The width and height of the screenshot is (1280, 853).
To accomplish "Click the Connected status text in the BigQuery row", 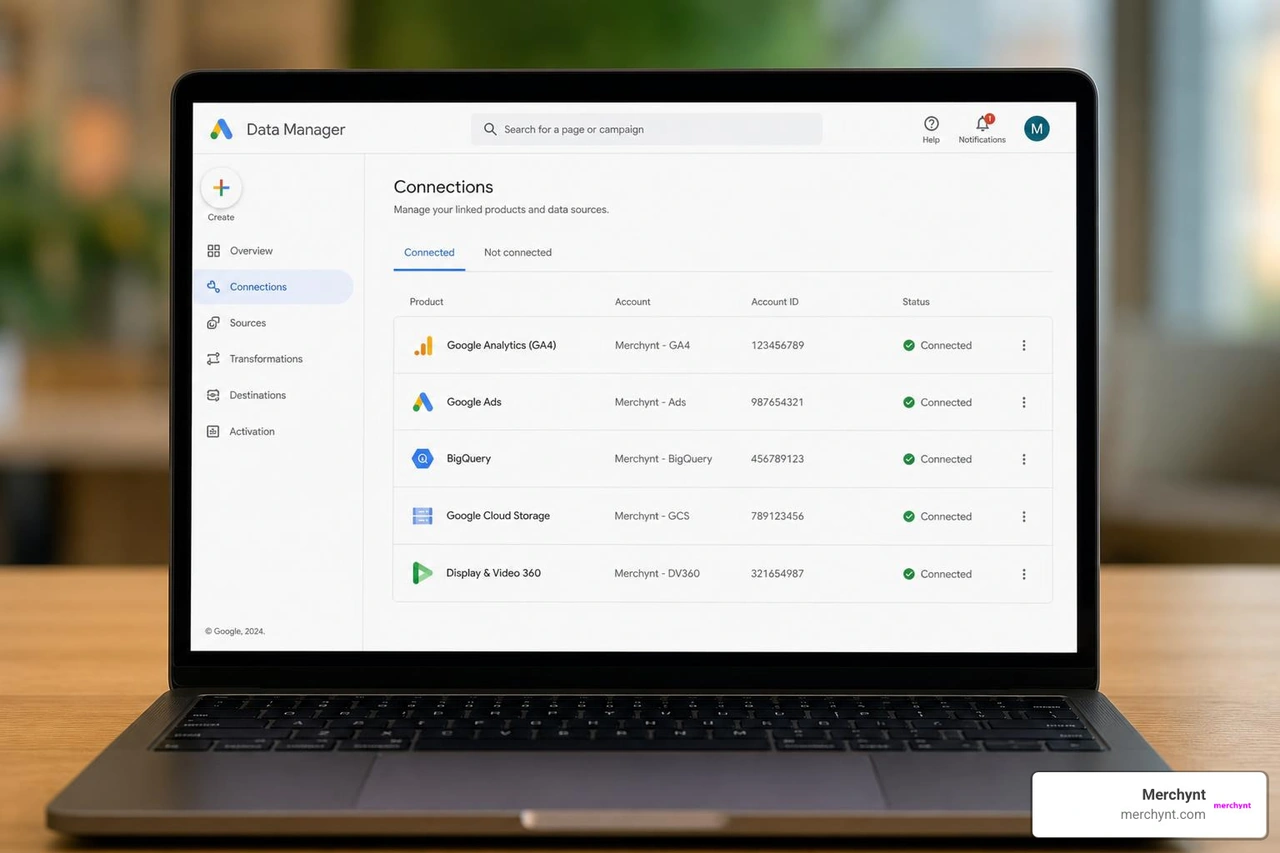I will pos(946,459).
